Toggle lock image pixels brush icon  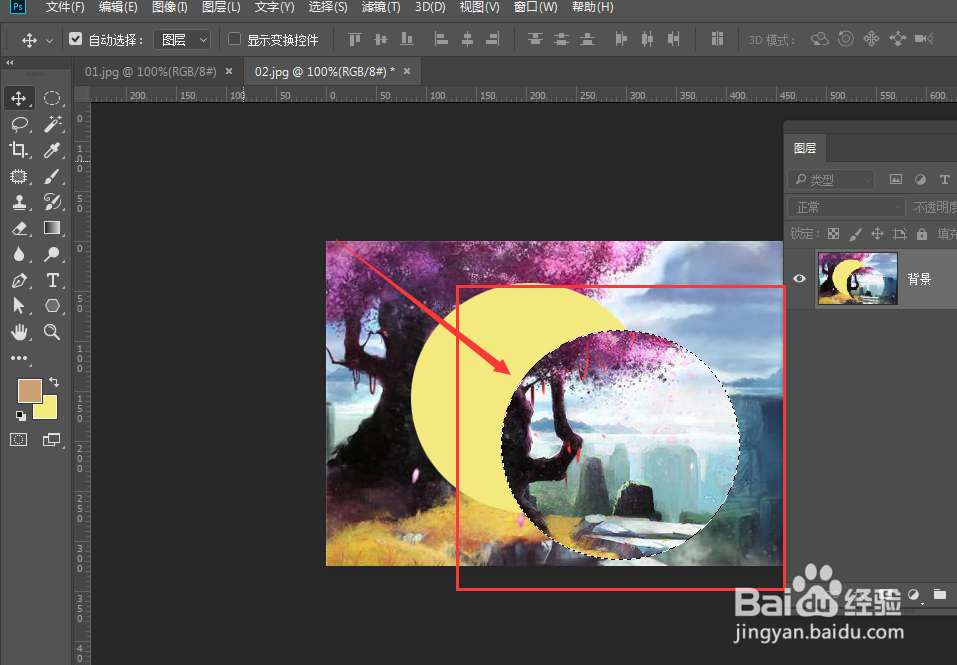856,234
